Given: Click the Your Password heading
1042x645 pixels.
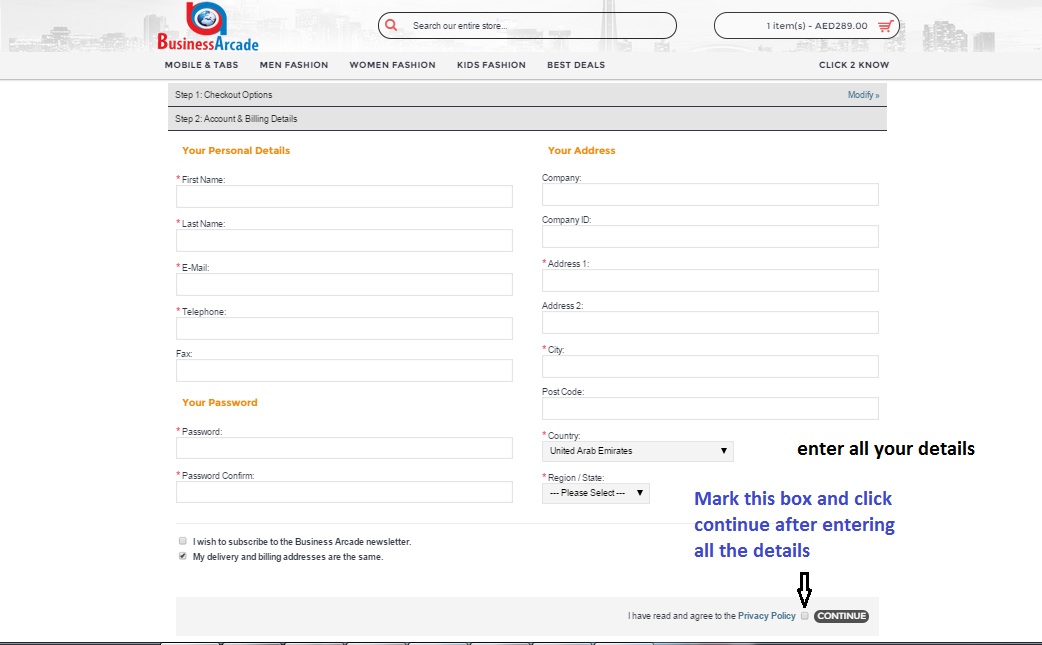Looking at the screenshot, I should [219, 403].
